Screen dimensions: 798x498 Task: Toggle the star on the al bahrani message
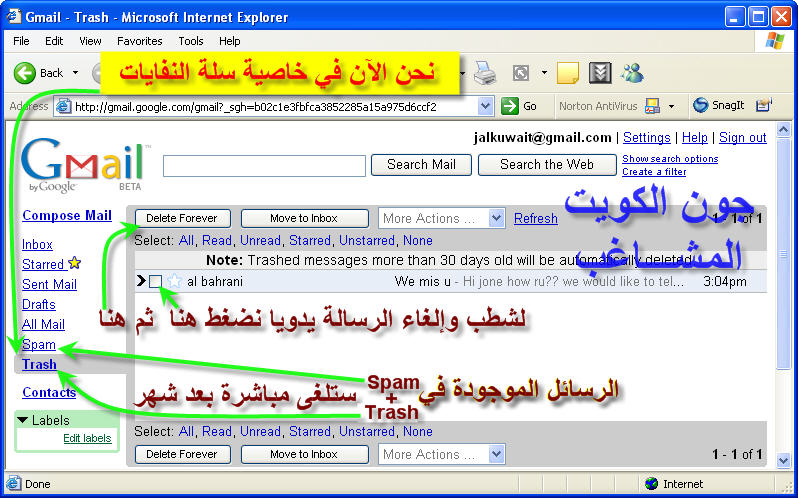(x=174, y=281)
